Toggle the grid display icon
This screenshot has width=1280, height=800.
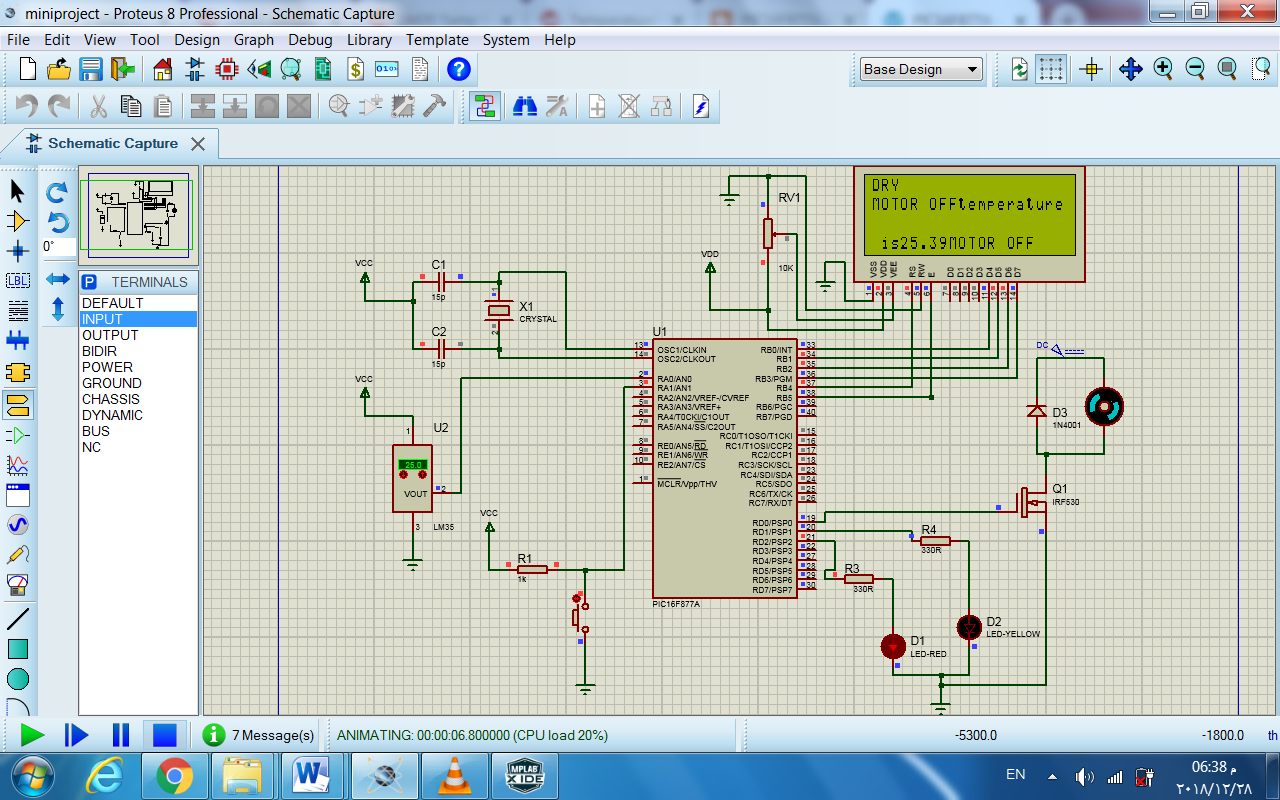tap(1051, 69)
